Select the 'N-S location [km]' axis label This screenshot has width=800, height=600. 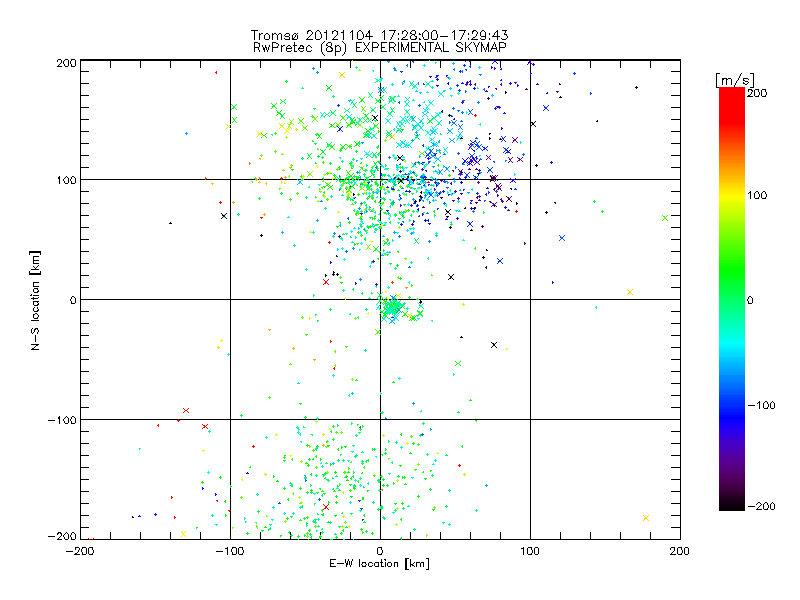click(x=35, y=300)
